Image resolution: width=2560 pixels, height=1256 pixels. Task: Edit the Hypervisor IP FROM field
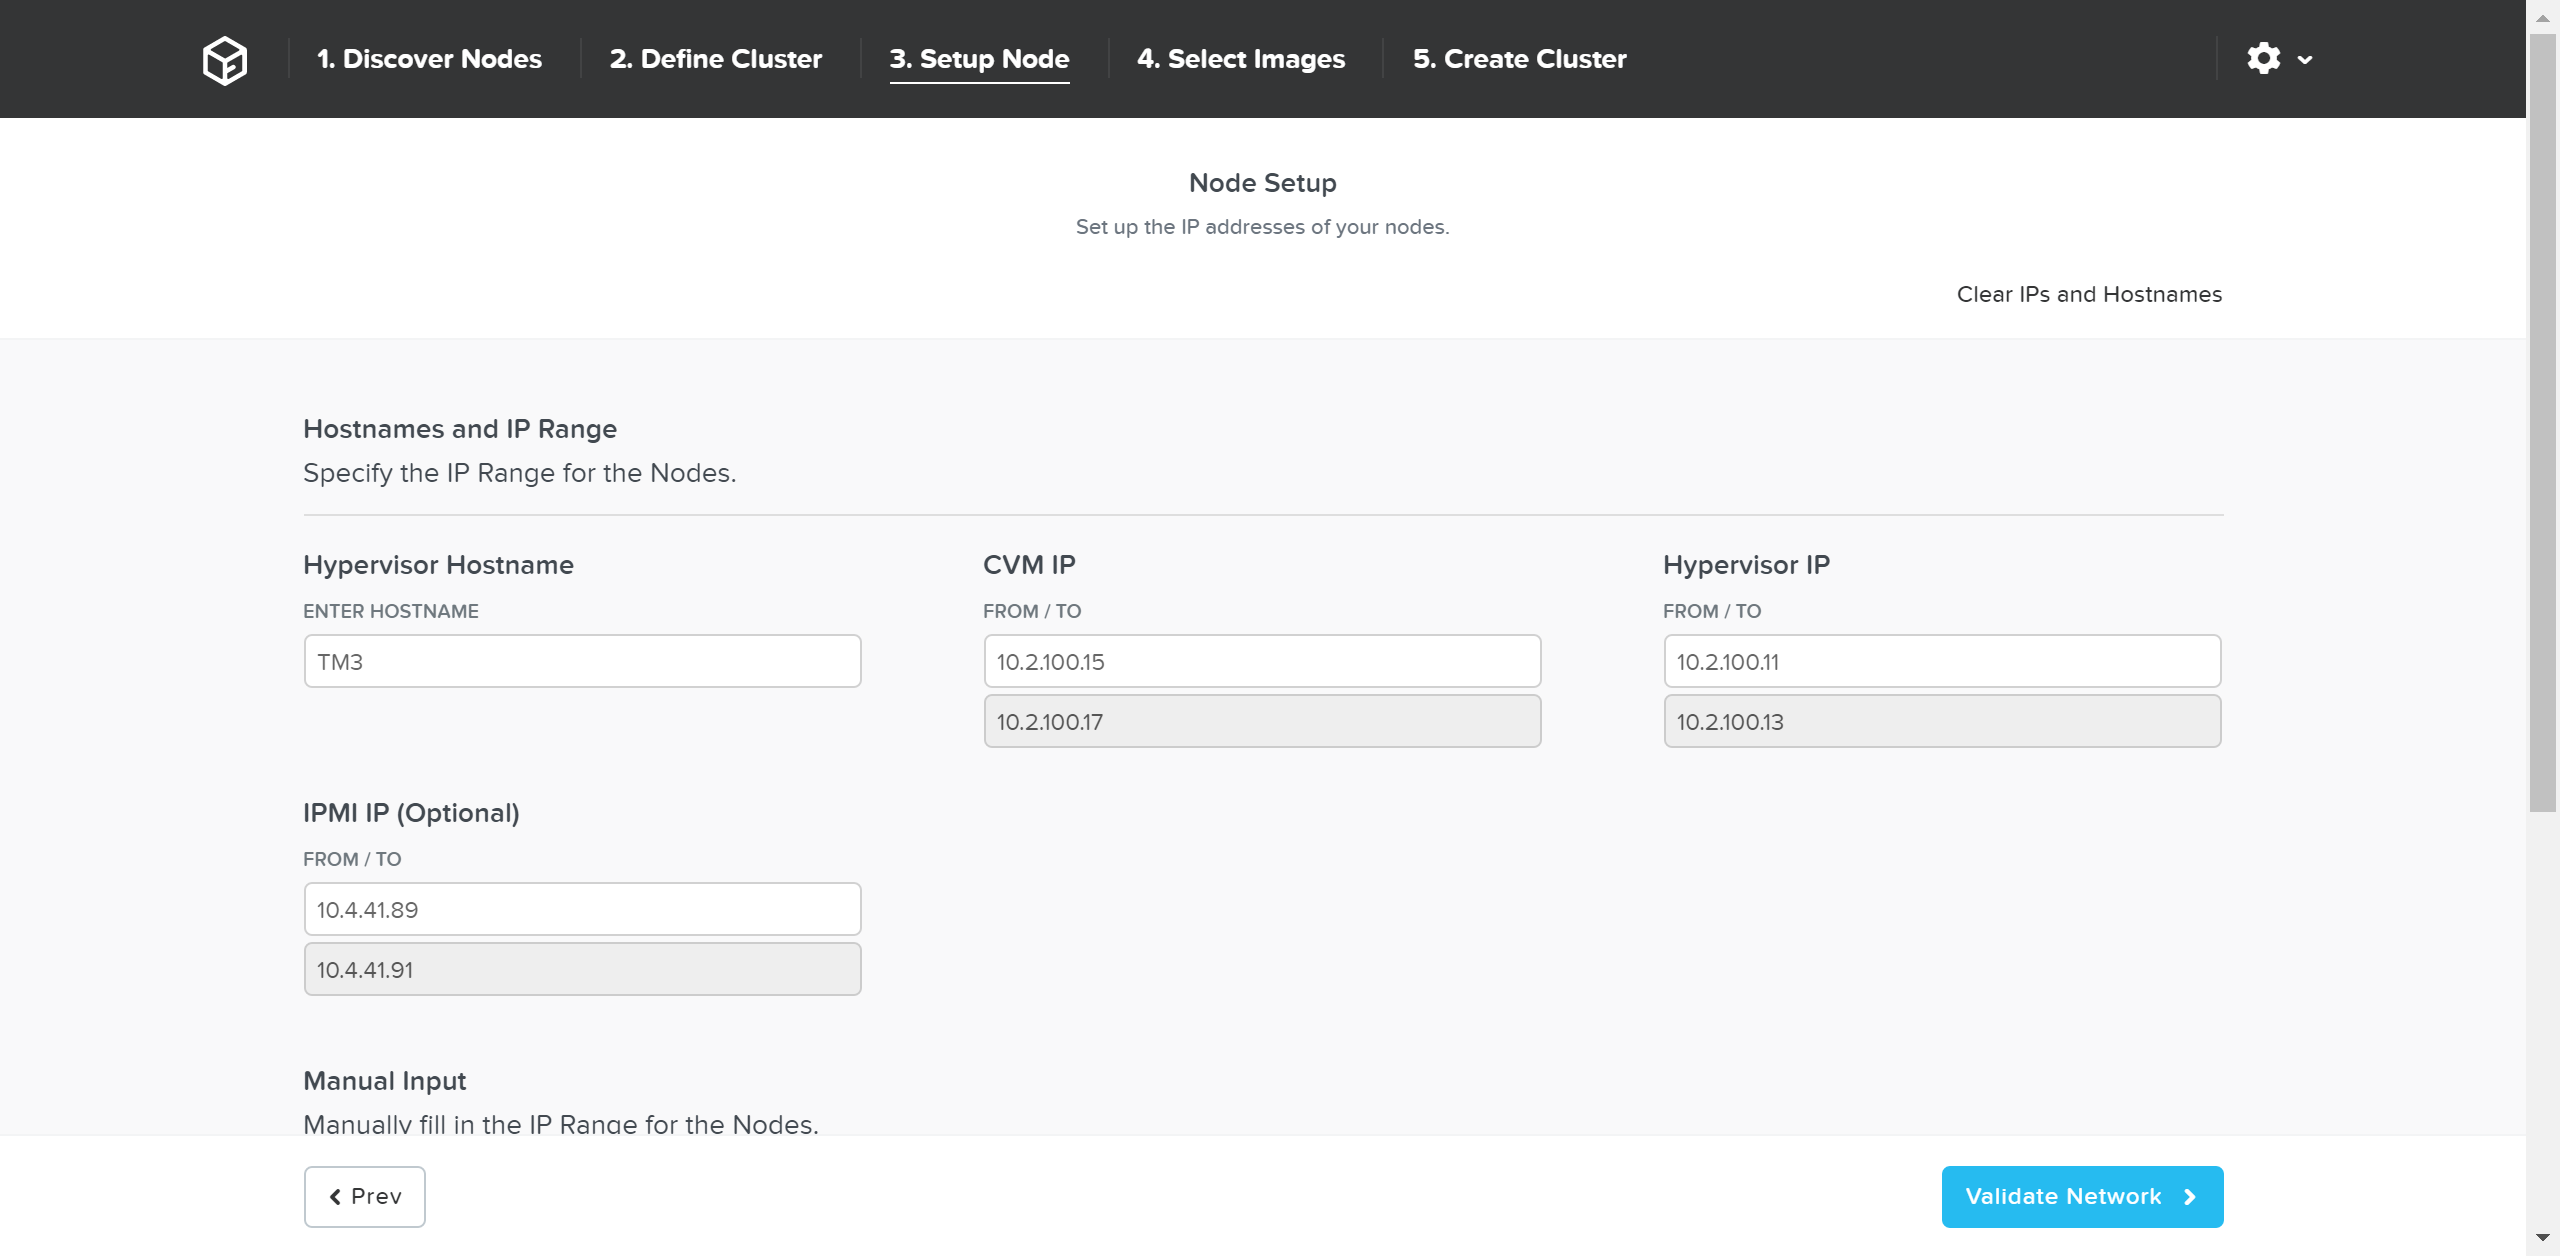pos(1942,661)
